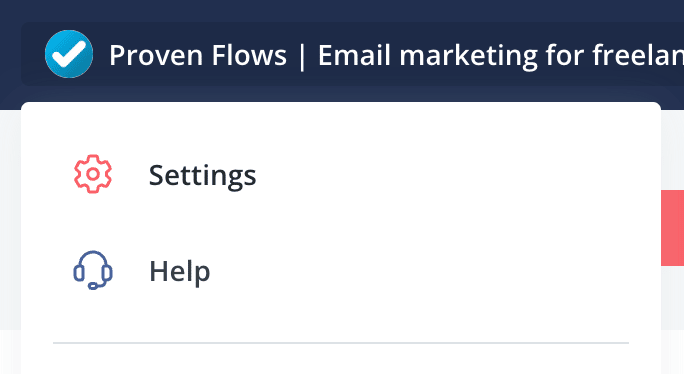684x374 pixels.
Task: Click the pipe separator after 'Proven Flows'
Action: pos(302,56)
